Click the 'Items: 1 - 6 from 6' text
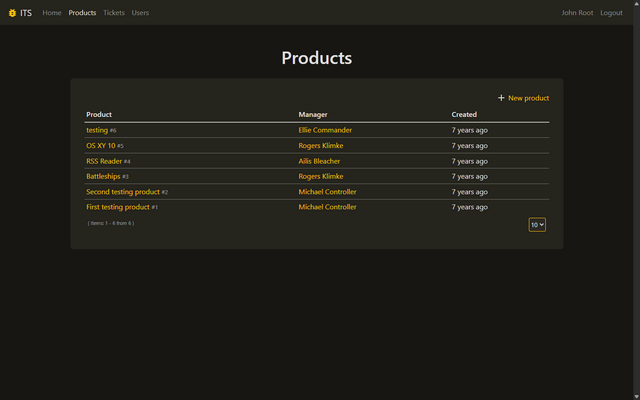 pos(111,223)
